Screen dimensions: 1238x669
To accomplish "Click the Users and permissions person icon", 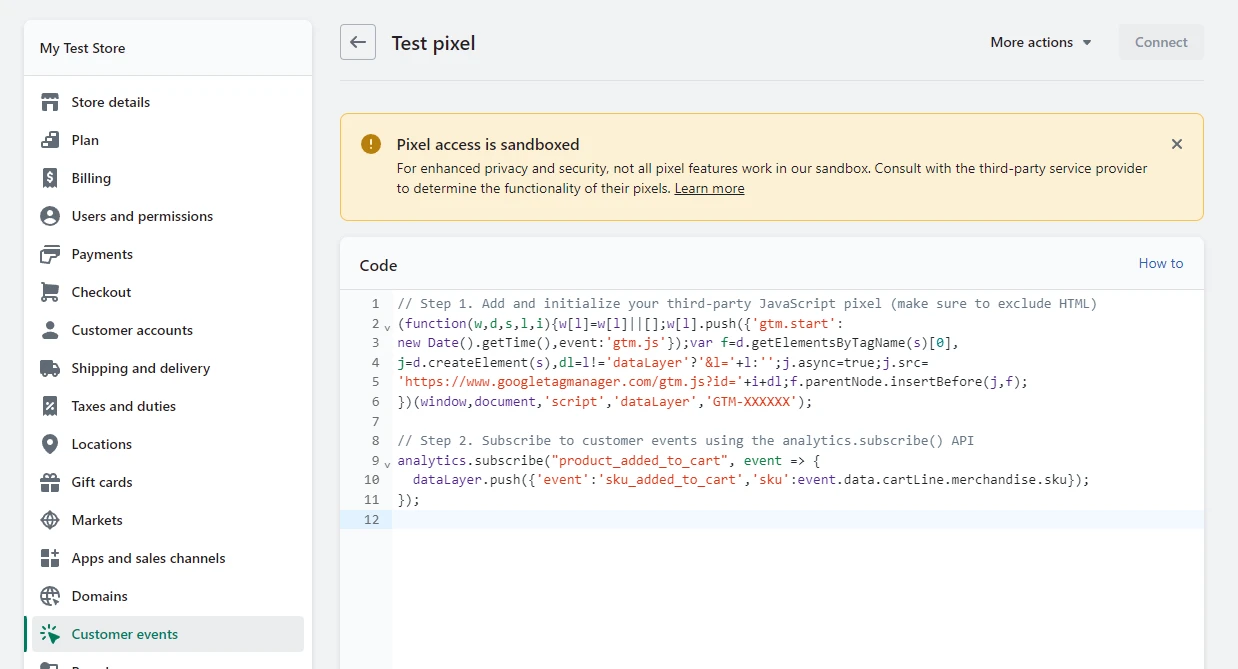I will click(x=50, y=216).
